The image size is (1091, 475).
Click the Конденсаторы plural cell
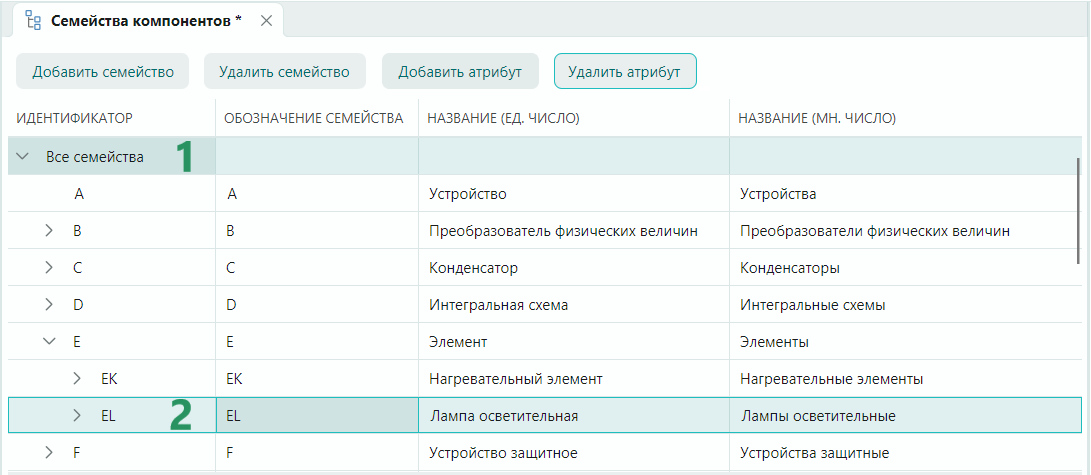[x=905, y=268]
